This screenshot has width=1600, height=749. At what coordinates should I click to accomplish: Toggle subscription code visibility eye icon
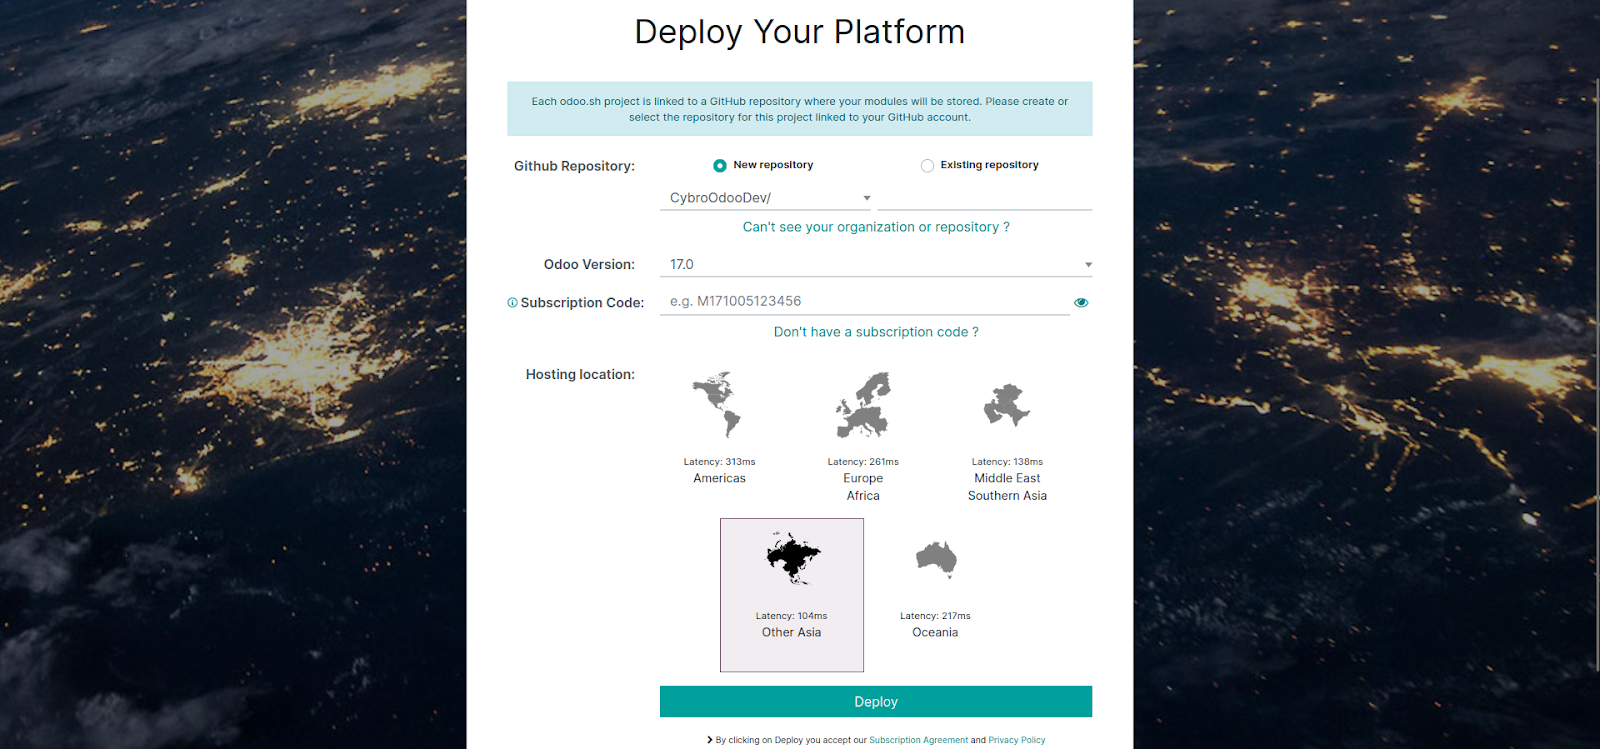click(1081, 302)
